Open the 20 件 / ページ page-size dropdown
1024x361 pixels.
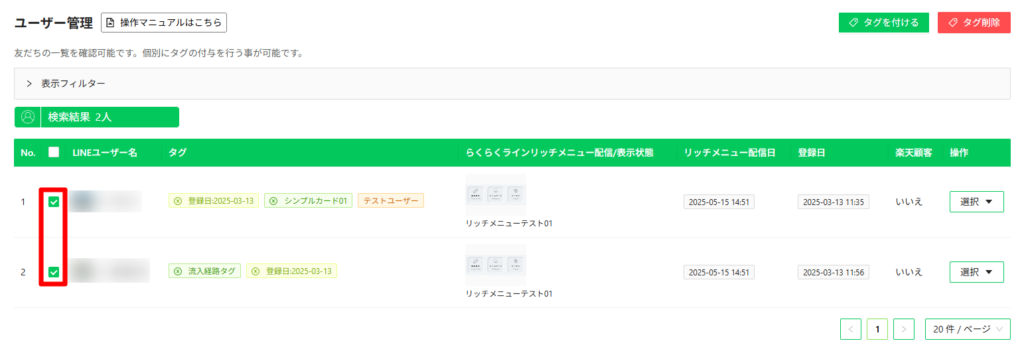pos(968,330)
